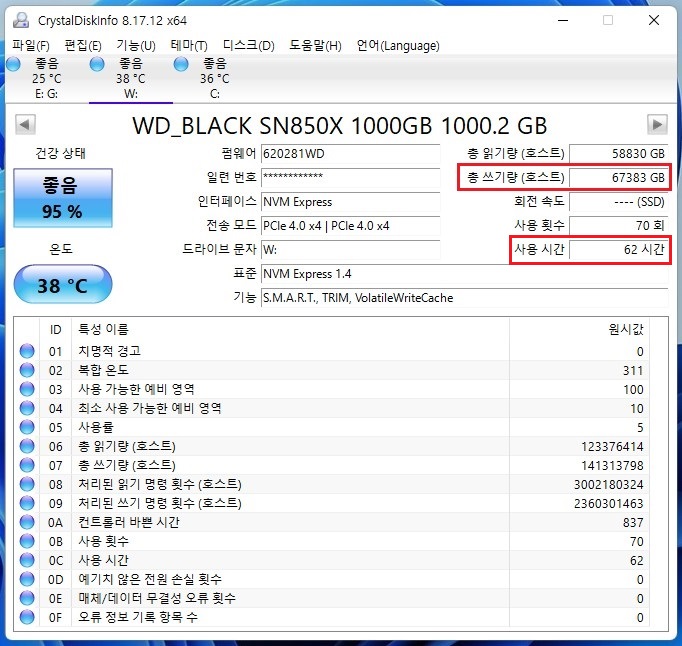Click raw value 837
The height and width of the screenshot is (646, 682).
click(x=633, y=522)
